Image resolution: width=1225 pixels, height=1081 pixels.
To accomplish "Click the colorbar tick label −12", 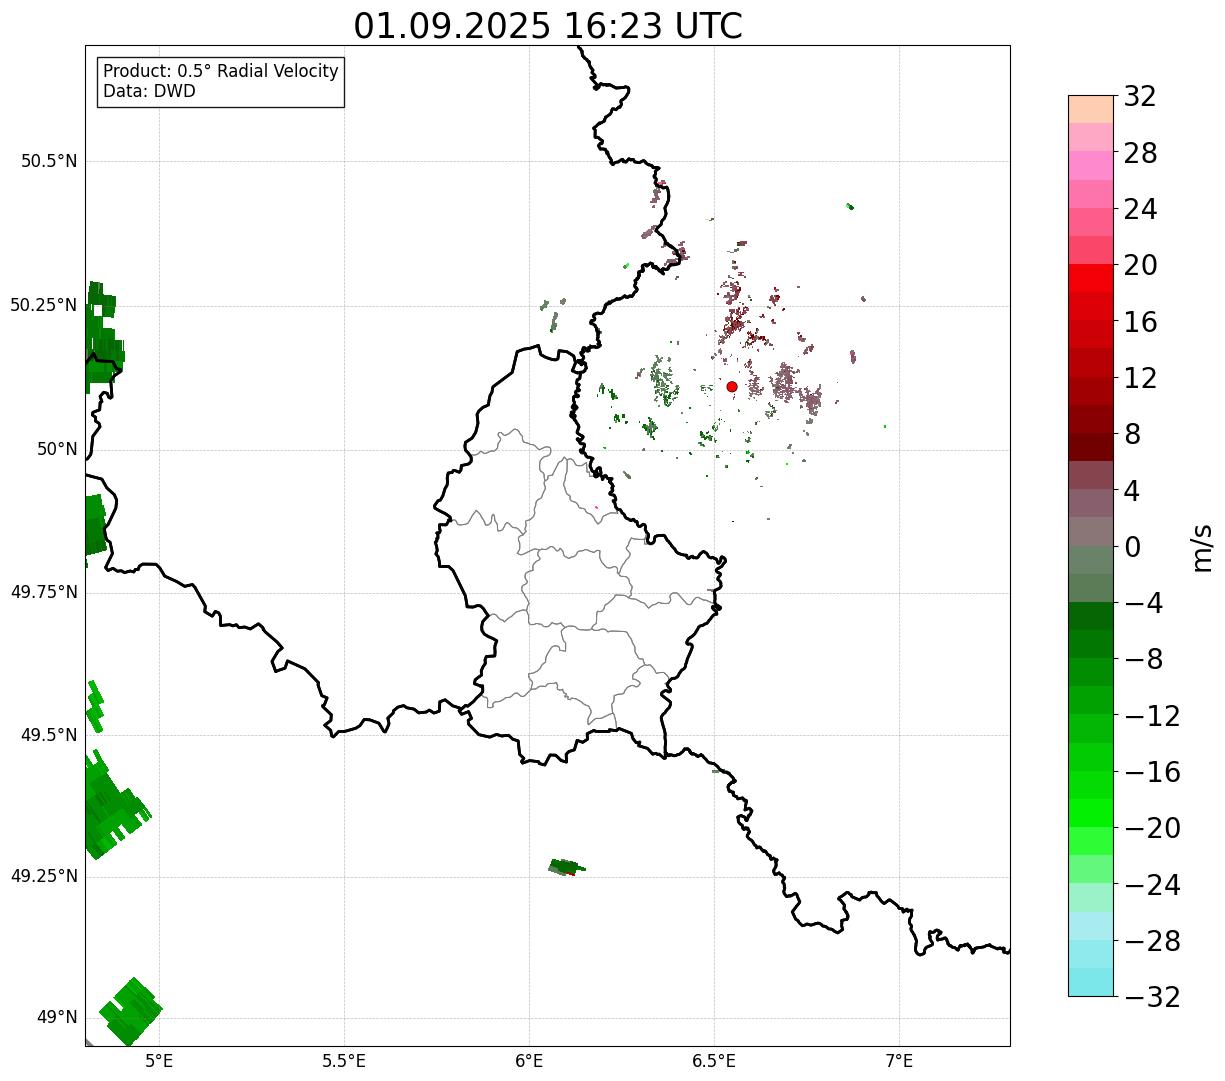I will click(1152, 716).
